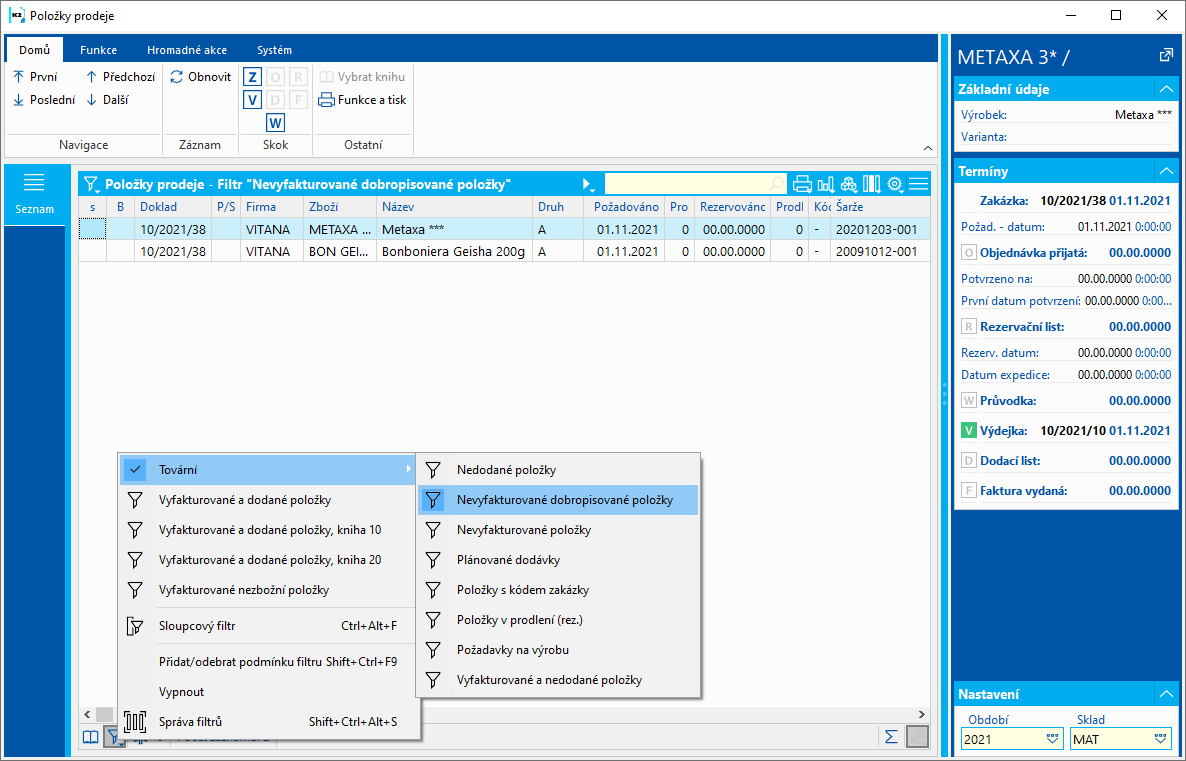The width and height of the screenshot is (1186, 761).
Task: Select Vyfakturované a nedodané položky filter
Action: click(x=558, y=680)
